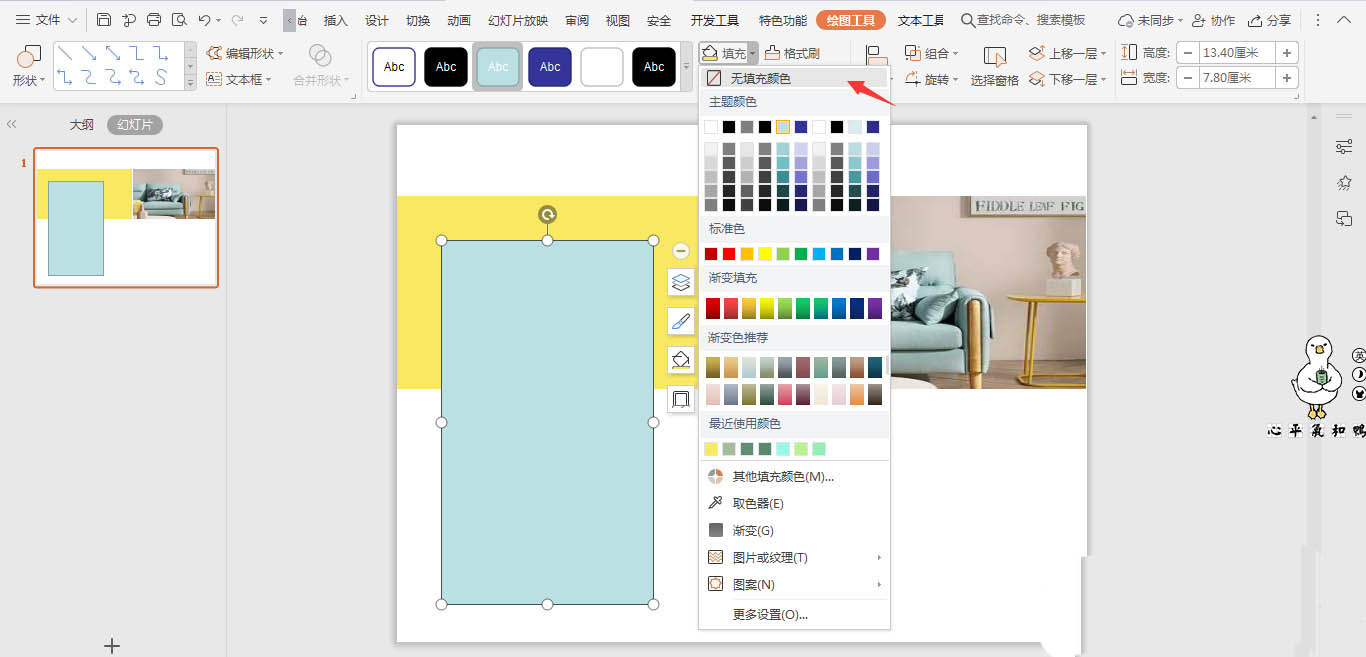Open the Selection Pane (选择窗格)

pos(994,66)
